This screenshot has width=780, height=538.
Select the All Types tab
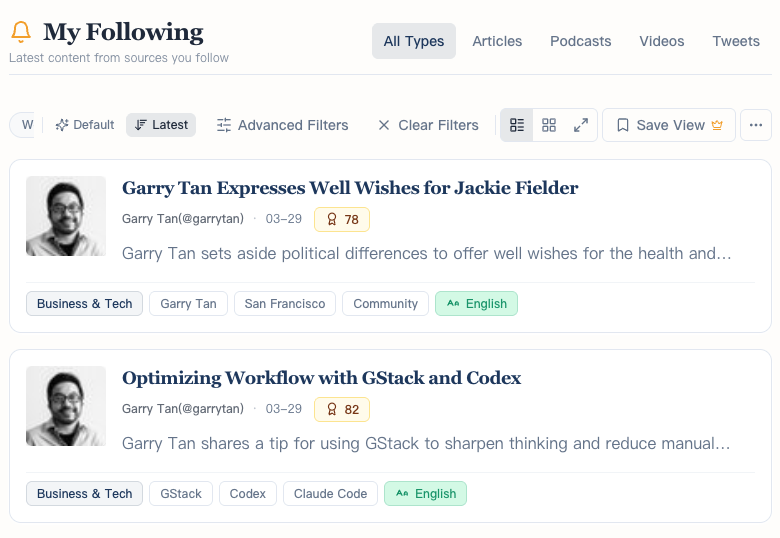click(x=413, y=41)
